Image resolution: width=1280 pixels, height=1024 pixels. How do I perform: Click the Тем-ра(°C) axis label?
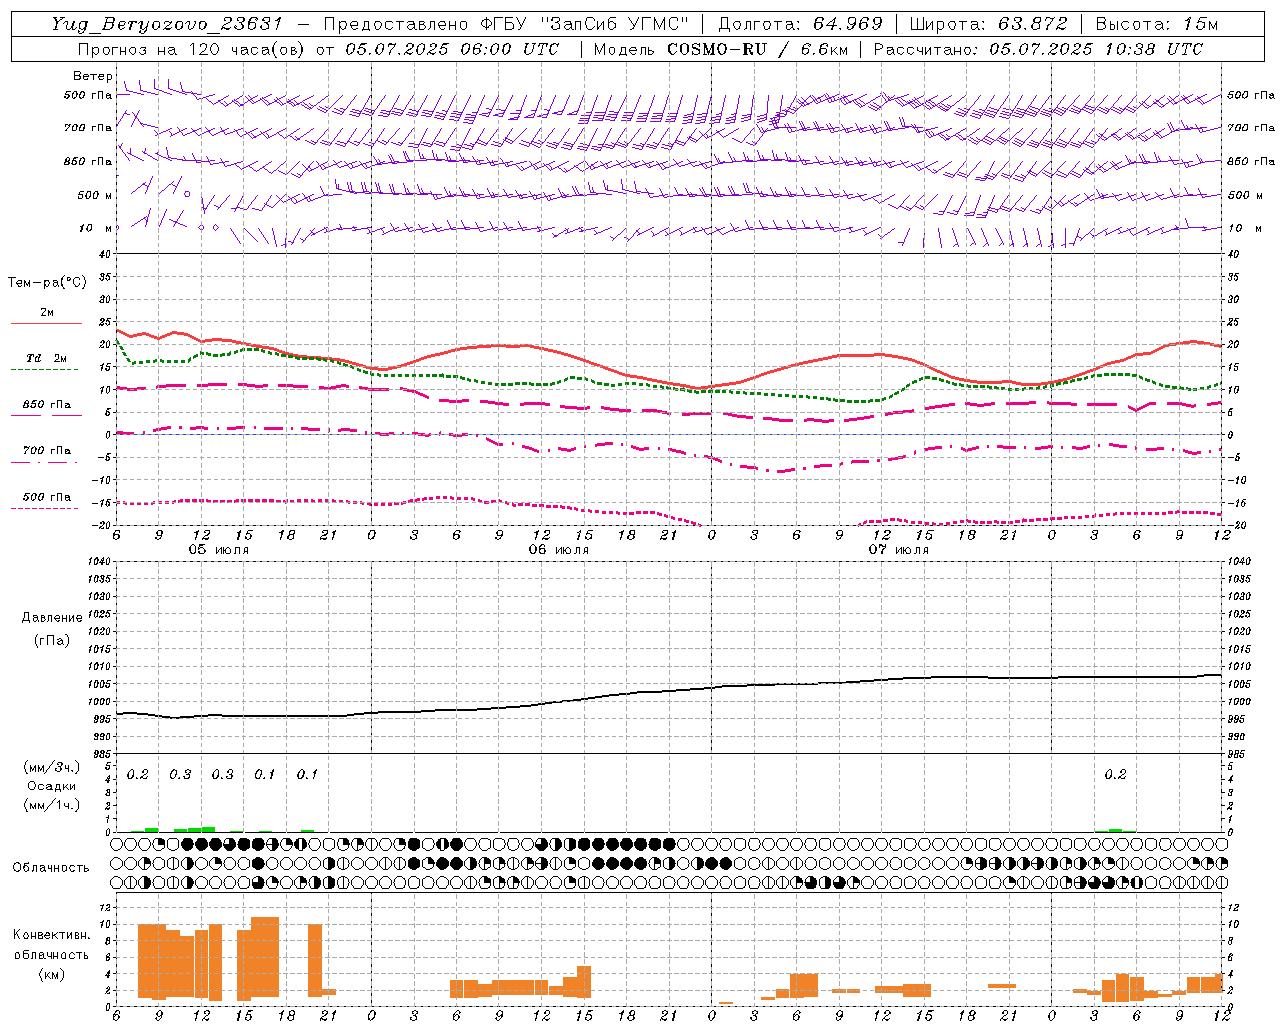coord(47,283)
